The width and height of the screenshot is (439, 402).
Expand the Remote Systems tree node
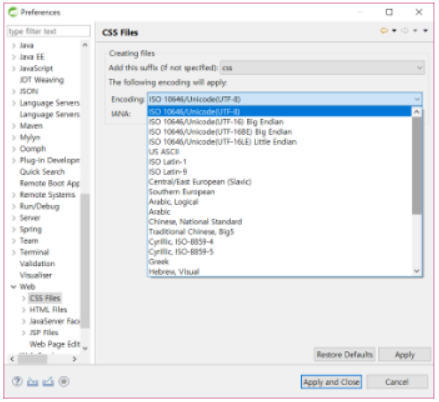tap(14, 195)
